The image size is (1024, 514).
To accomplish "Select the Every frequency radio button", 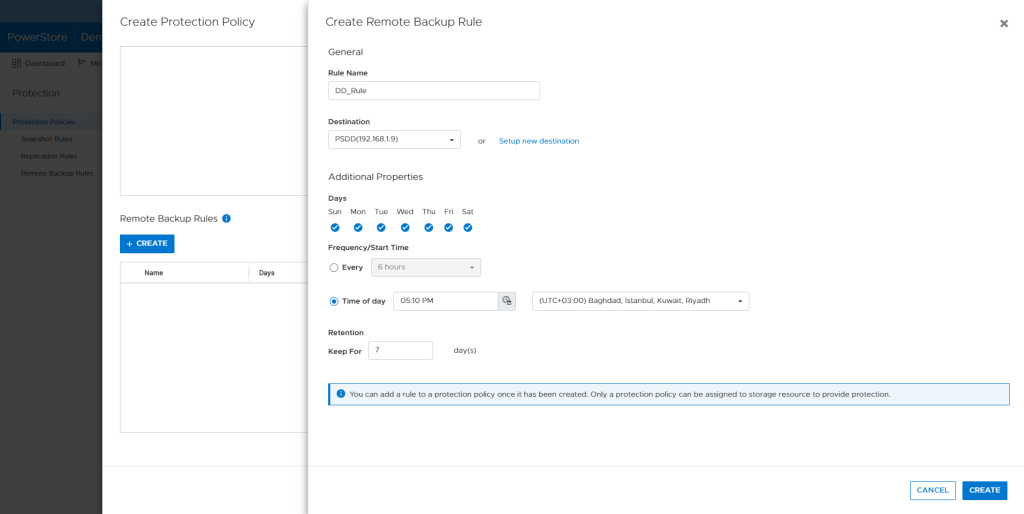I will 334,268.
